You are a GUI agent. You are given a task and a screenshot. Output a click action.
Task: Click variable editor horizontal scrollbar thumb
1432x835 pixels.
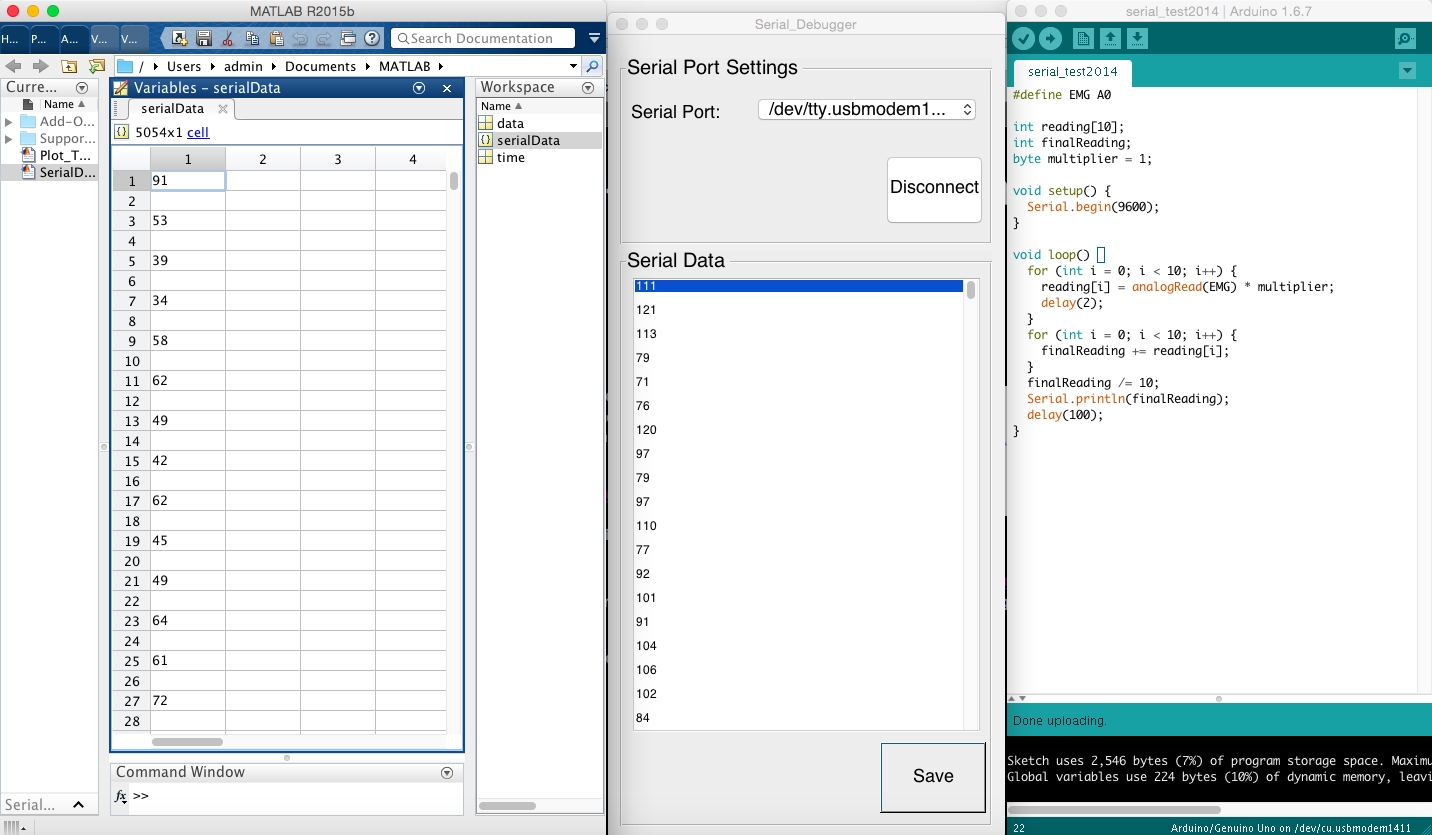pyautogui.click(x=187, y=742)
